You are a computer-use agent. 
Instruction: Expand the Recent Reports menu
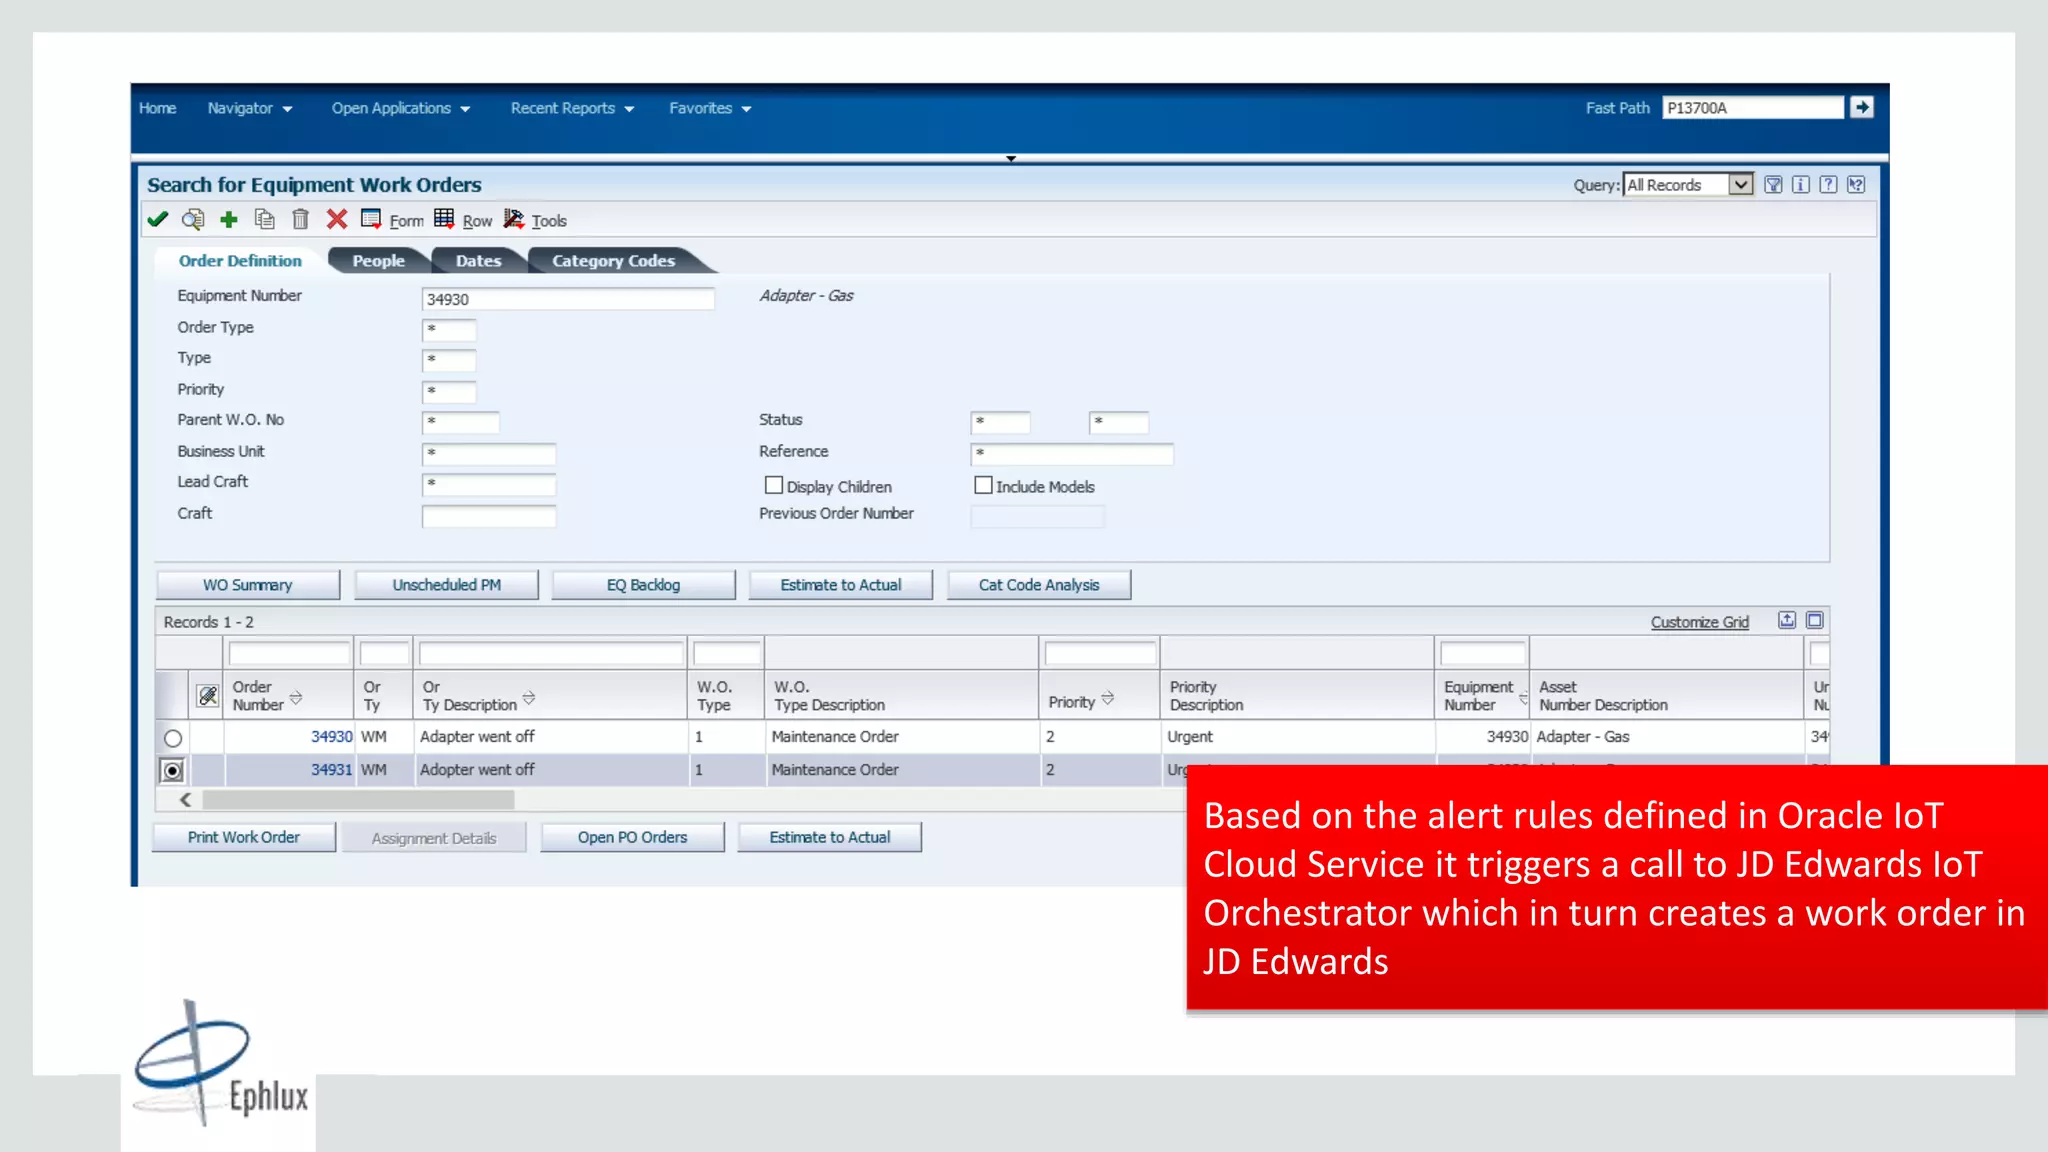pos(572,108)
